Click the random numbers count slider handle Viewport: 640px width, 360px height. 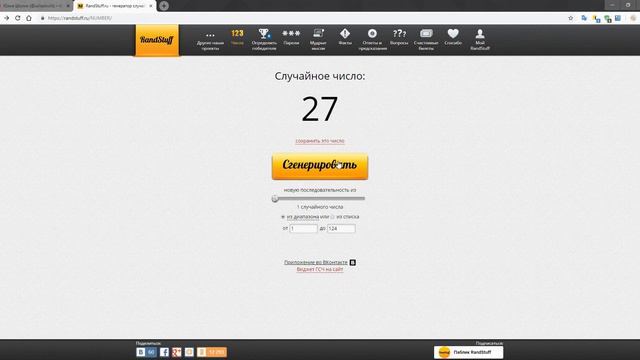275,198
